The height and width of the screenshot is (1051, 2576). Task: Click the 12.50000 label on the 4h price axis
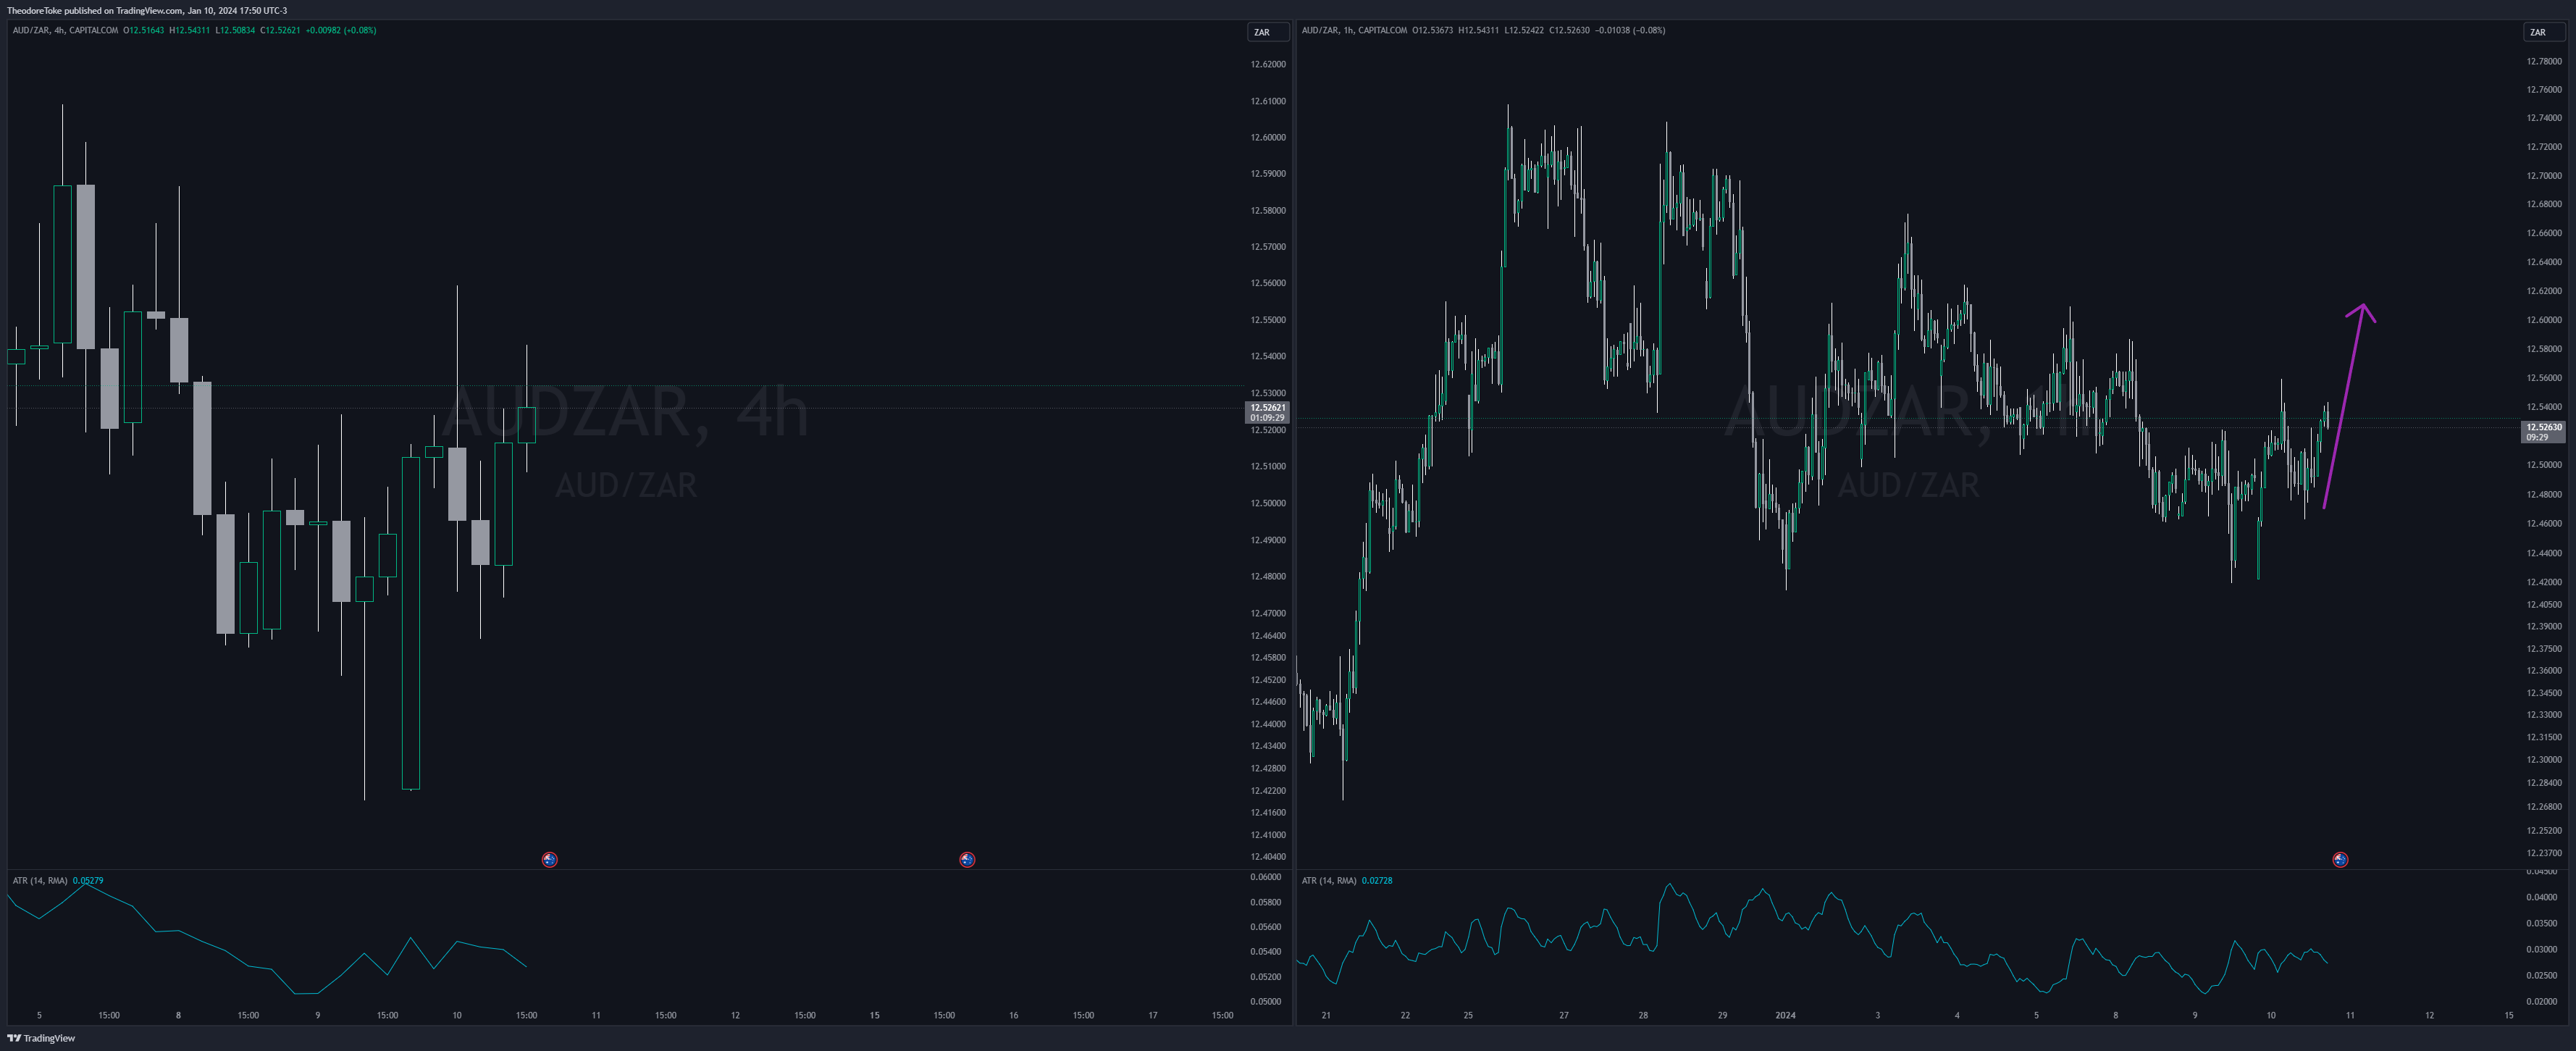1267,503
